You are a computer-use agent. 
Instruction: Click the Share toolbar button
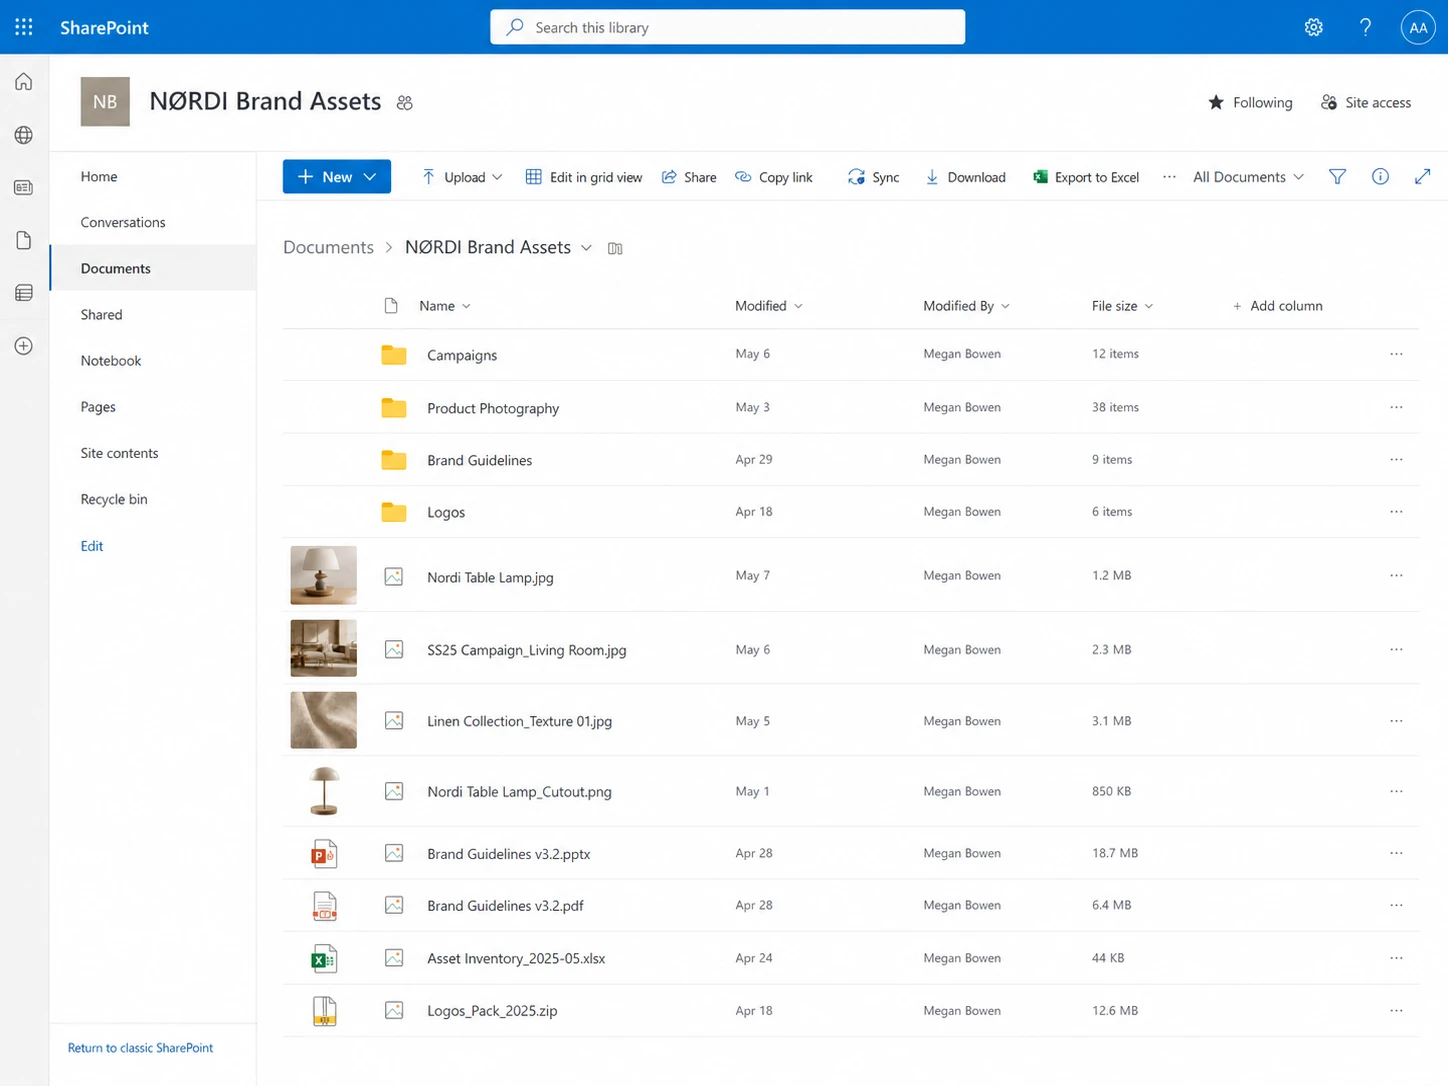click(689, 177)
